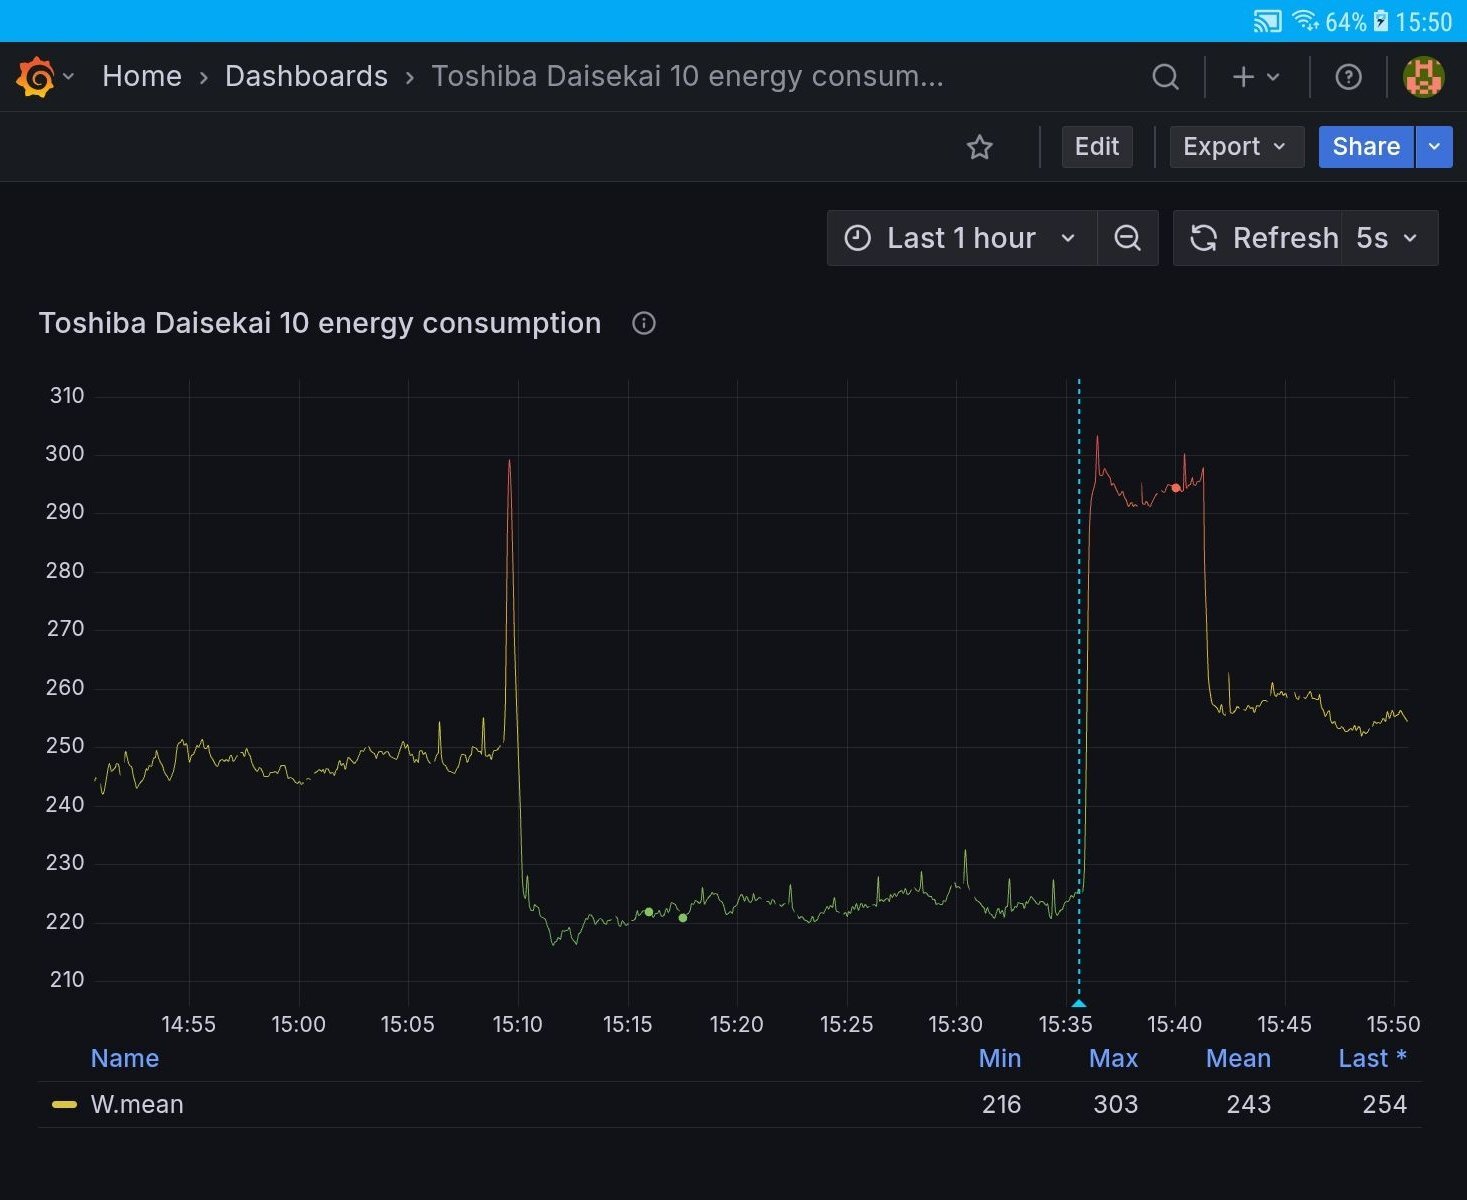
Task: Open the Last 1 hour time picker
Action: point(961,238)
